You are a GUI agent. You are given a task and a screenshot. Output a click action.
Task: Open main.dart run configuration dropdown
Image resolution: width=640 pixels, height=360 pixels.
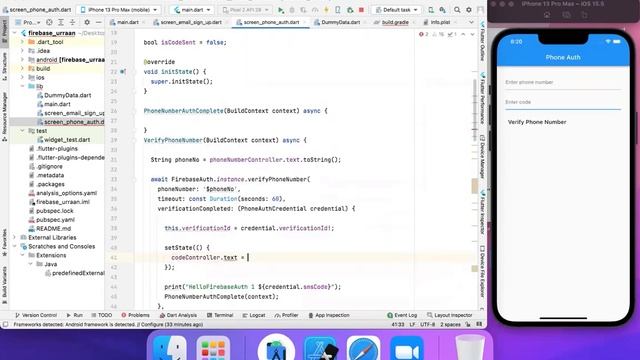pyautogui.click(x=192, y=9)
